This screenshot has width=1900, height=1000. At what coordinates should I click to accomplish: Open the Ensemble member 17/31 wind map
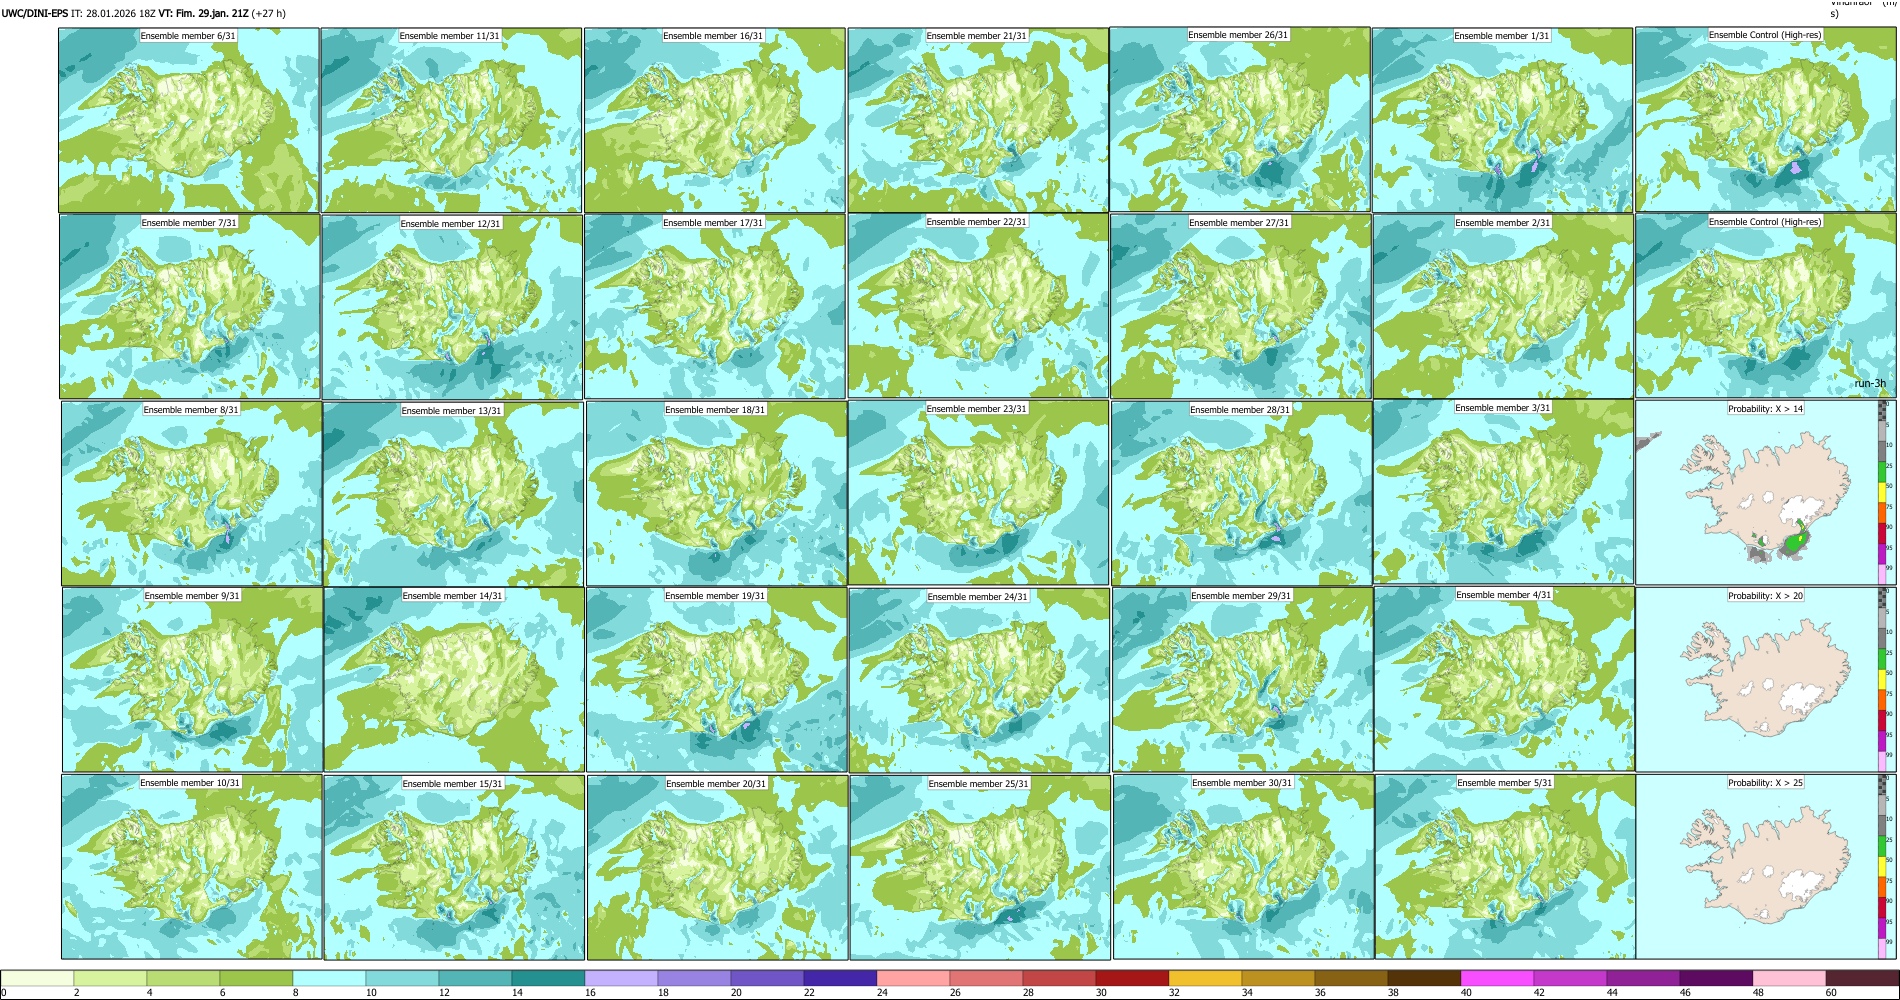[x=715, y=307]
